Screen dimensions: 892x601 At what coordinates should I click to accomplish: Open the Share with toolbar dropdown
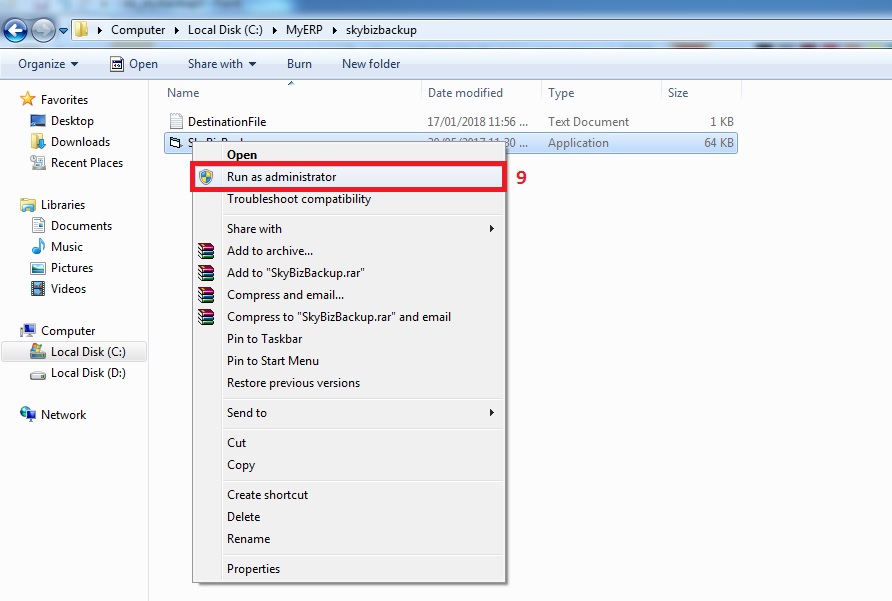tap(221, 64)
